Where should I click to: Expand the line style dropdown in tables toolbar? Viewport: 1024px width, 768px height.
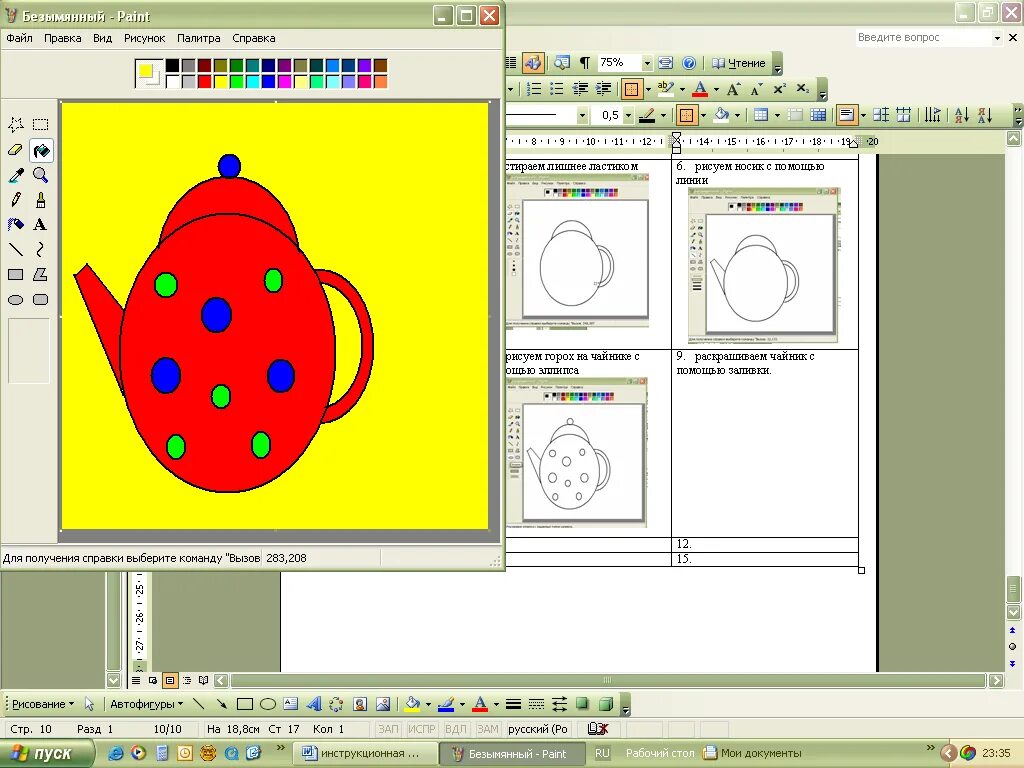(582, 116)
